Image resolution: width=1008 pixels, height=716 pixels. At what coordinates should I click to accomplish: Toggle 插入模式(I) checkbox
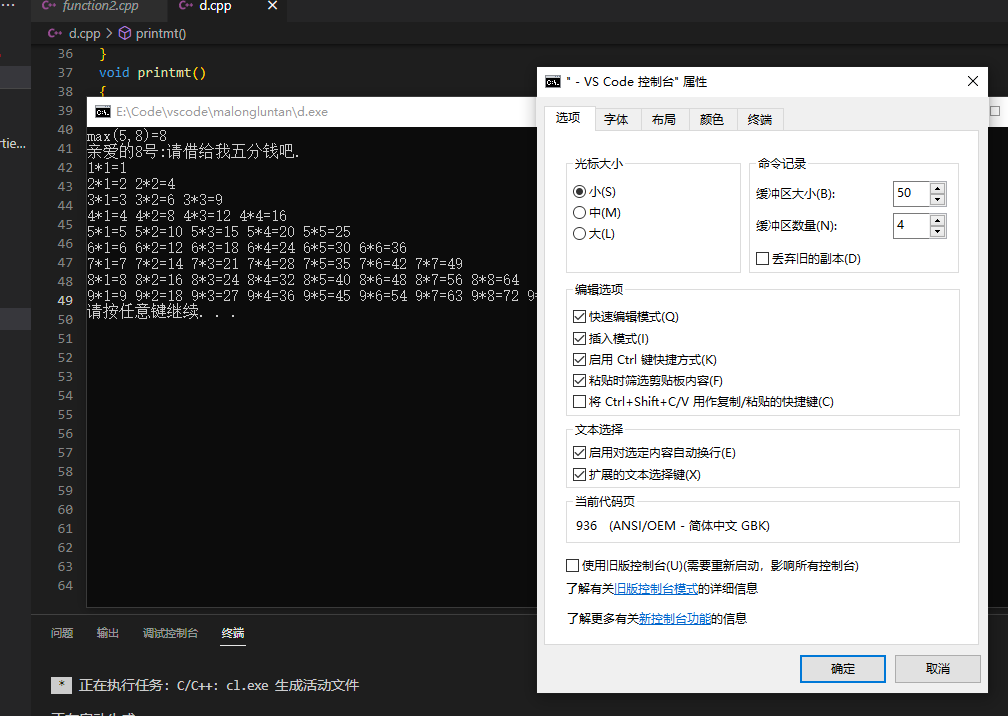(x=579, y=339)
